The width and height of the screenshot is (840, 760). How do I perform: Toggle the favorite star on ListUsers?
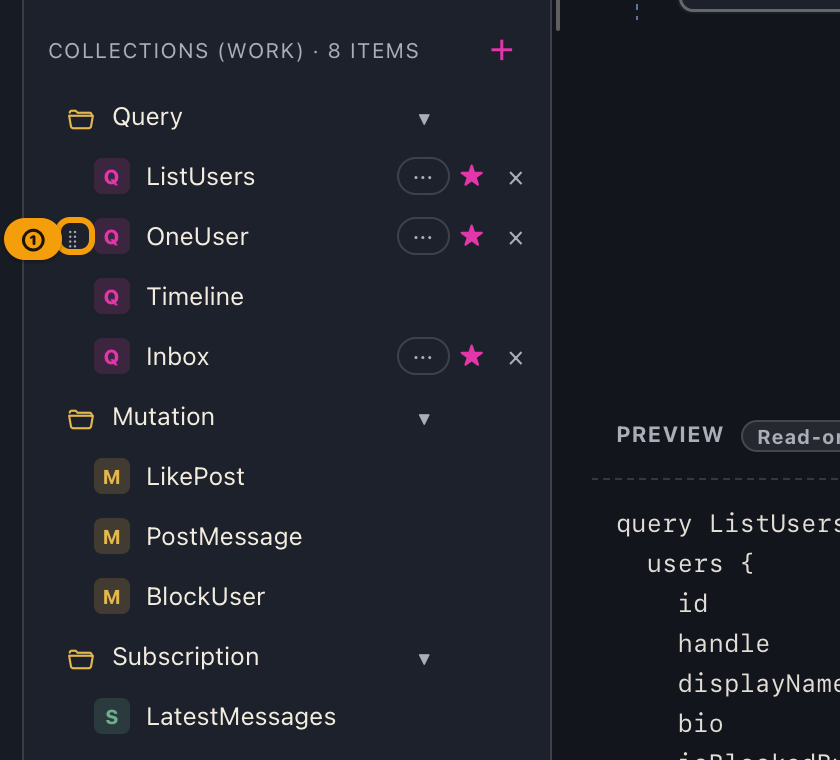click(472, 176)
